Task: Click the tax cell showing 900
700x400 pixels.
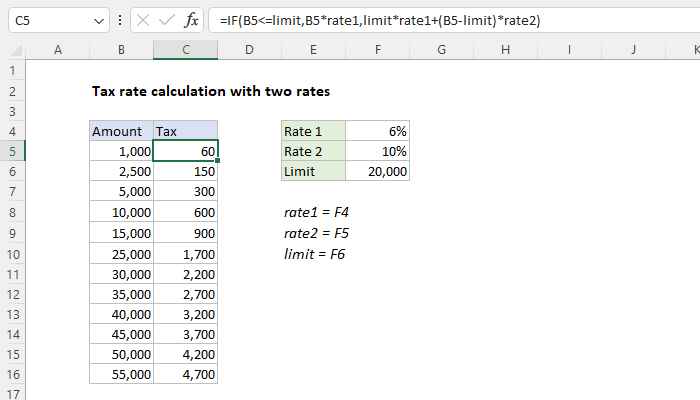Action: [x=186, y=233]
